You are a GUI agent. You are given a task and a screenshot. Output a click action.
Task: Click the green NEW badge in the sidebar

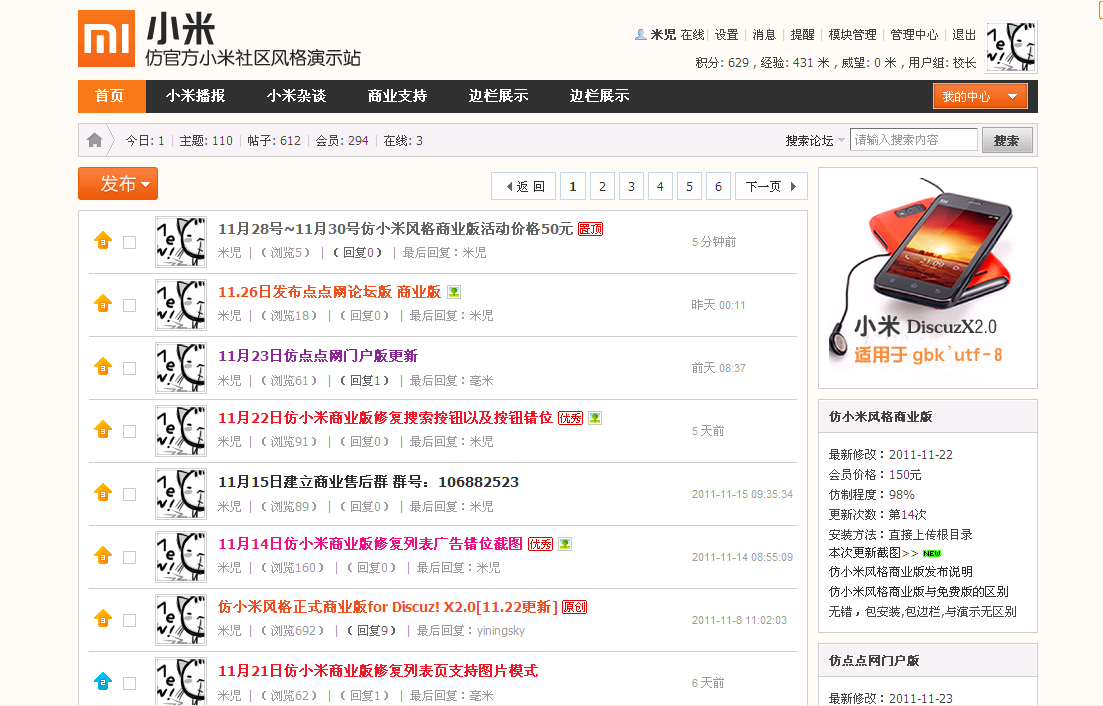[x=931, y=553]
